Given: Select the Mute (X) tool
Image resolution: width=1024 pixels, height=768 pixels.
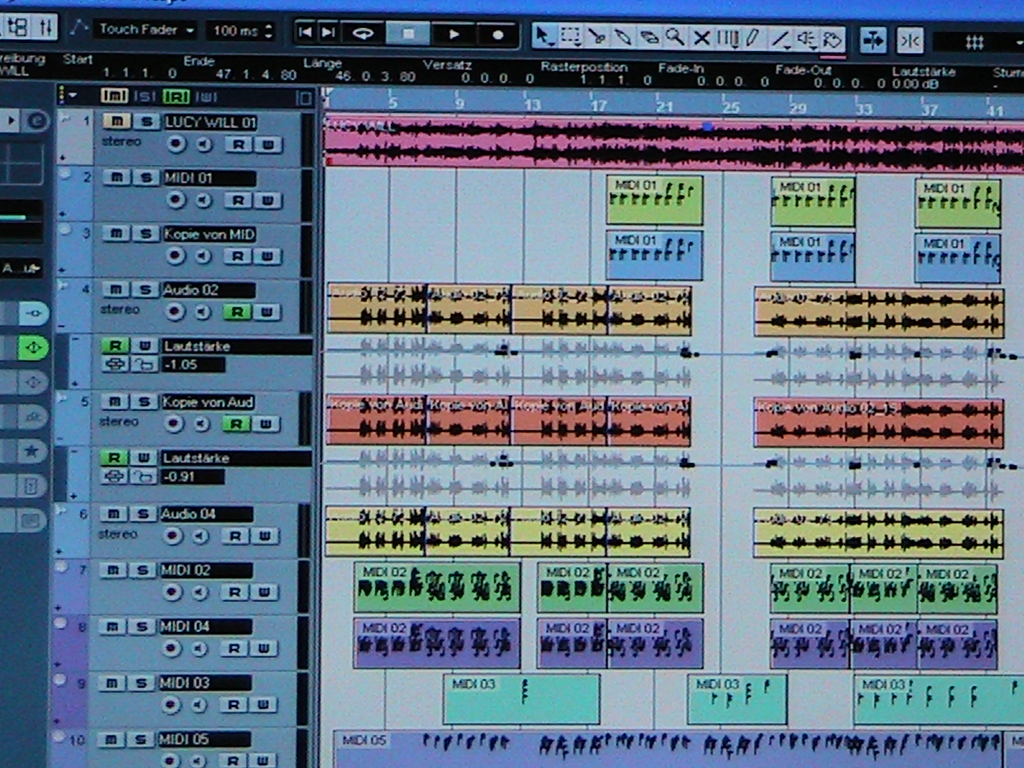Looking at the screenshot, I should point(701,38).
